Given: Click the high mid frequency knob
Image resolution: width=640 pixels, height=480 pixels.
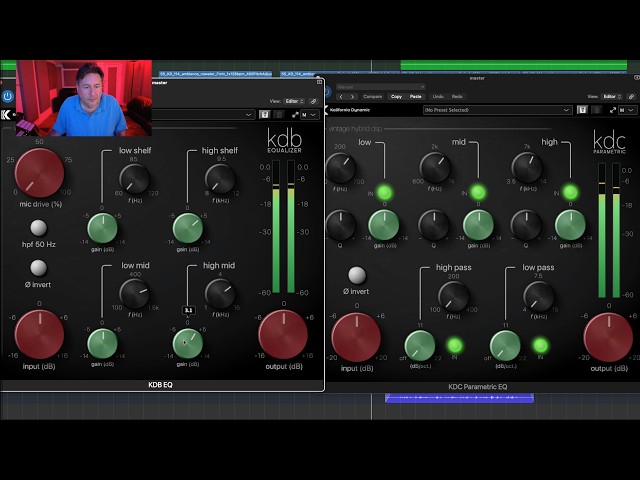Looking at the screenshot, I should 220,294.
